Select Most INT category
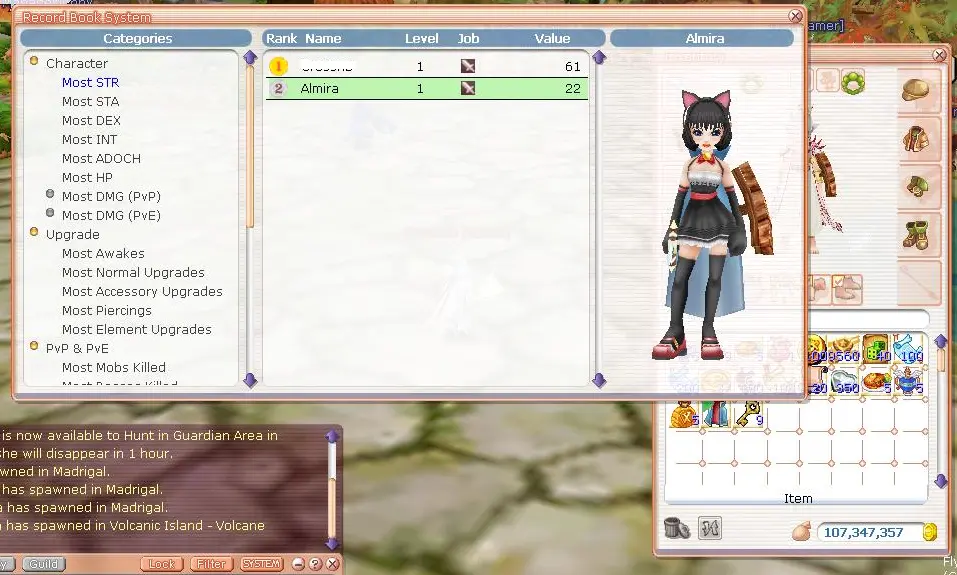This screenshot has height=575, width=957. point(89,139)
